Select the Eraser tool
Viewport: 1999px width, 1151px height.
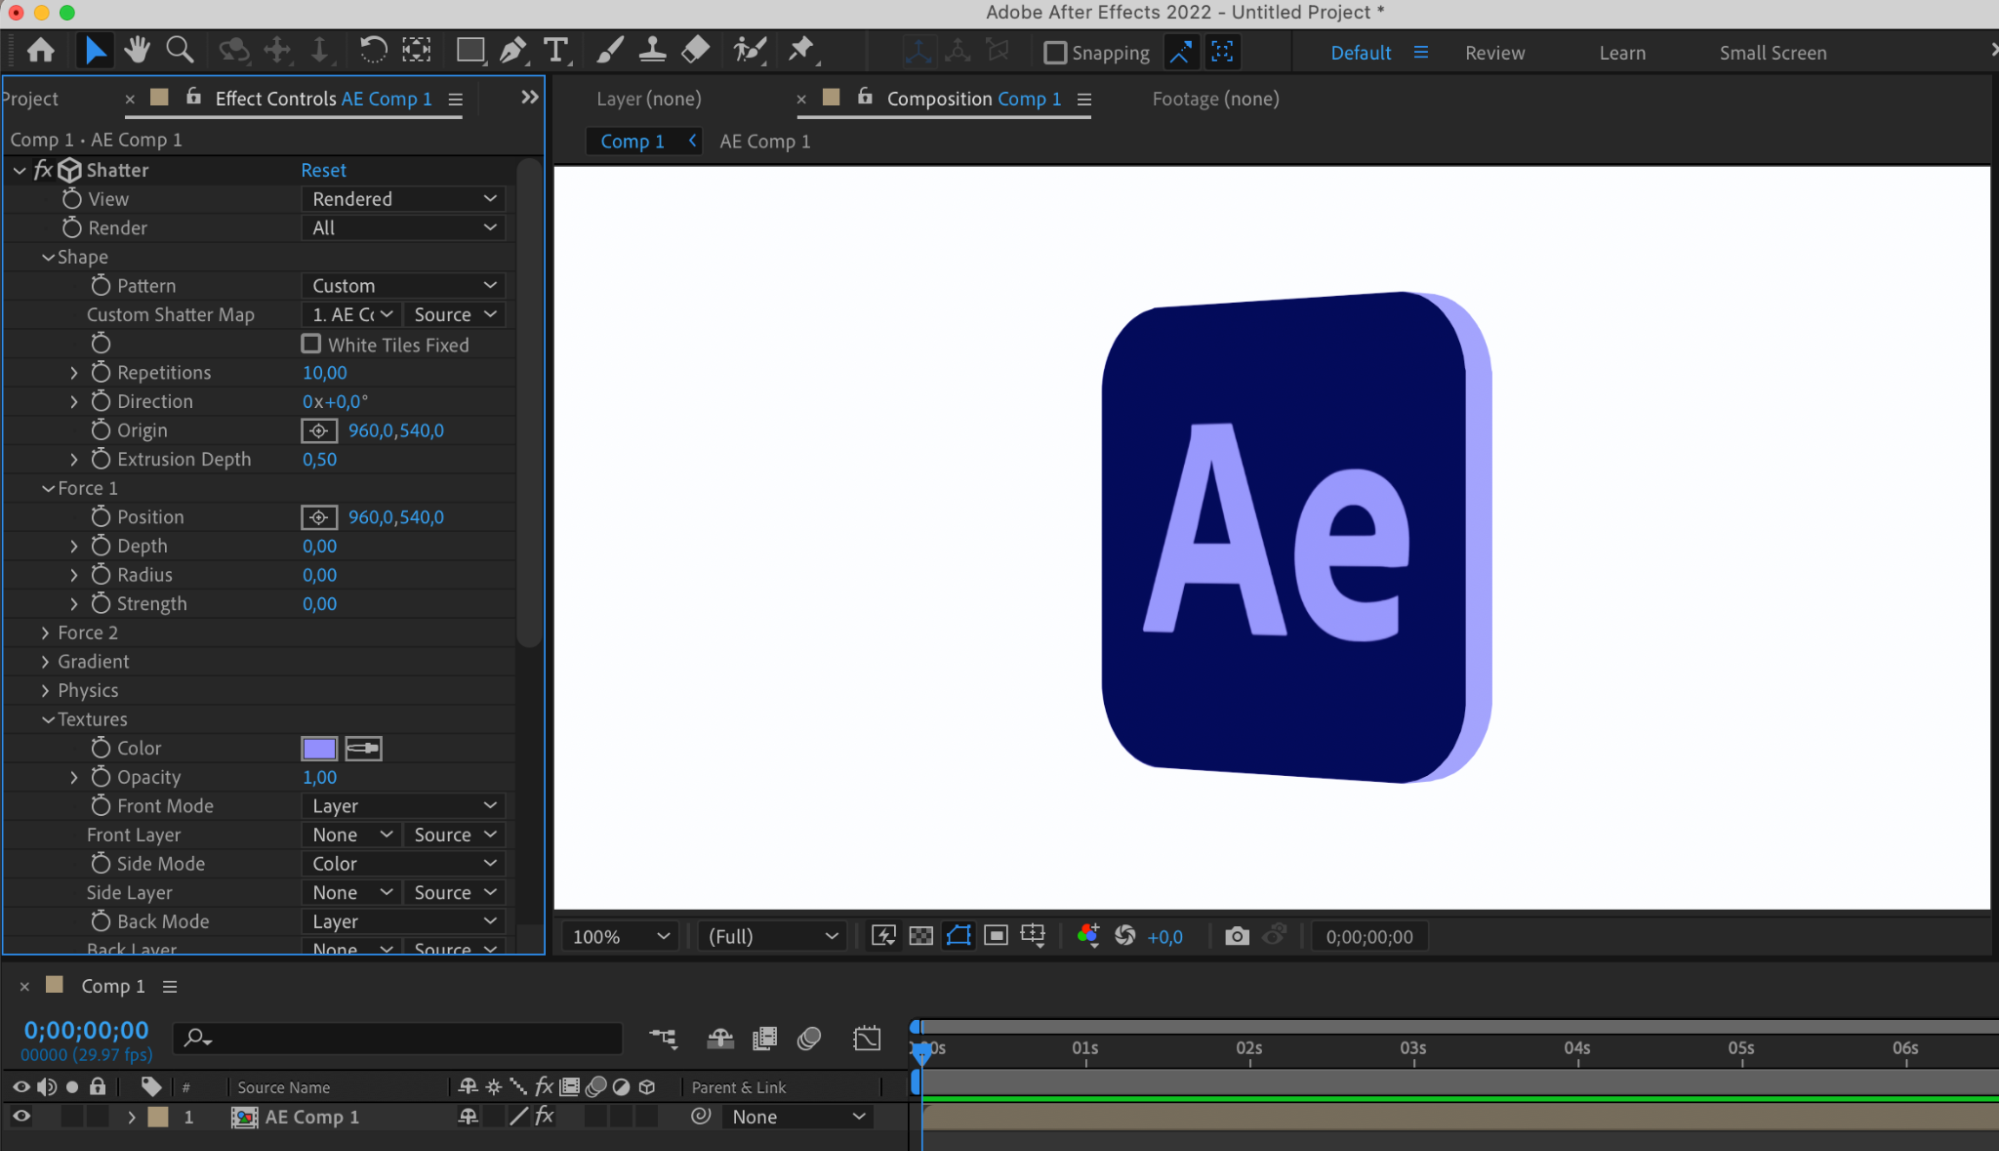(695, 50)
